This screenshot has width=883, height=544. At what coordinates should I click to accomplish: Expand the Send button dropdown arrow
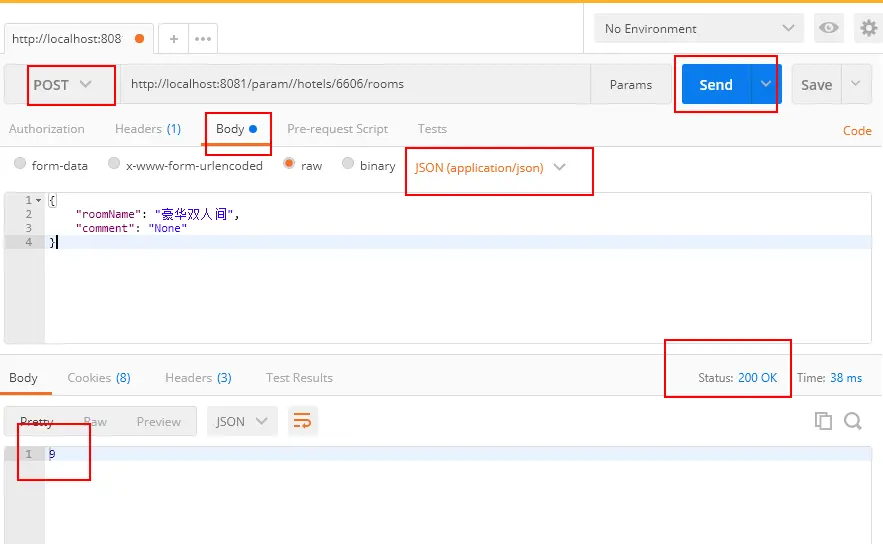coord(765,84)
